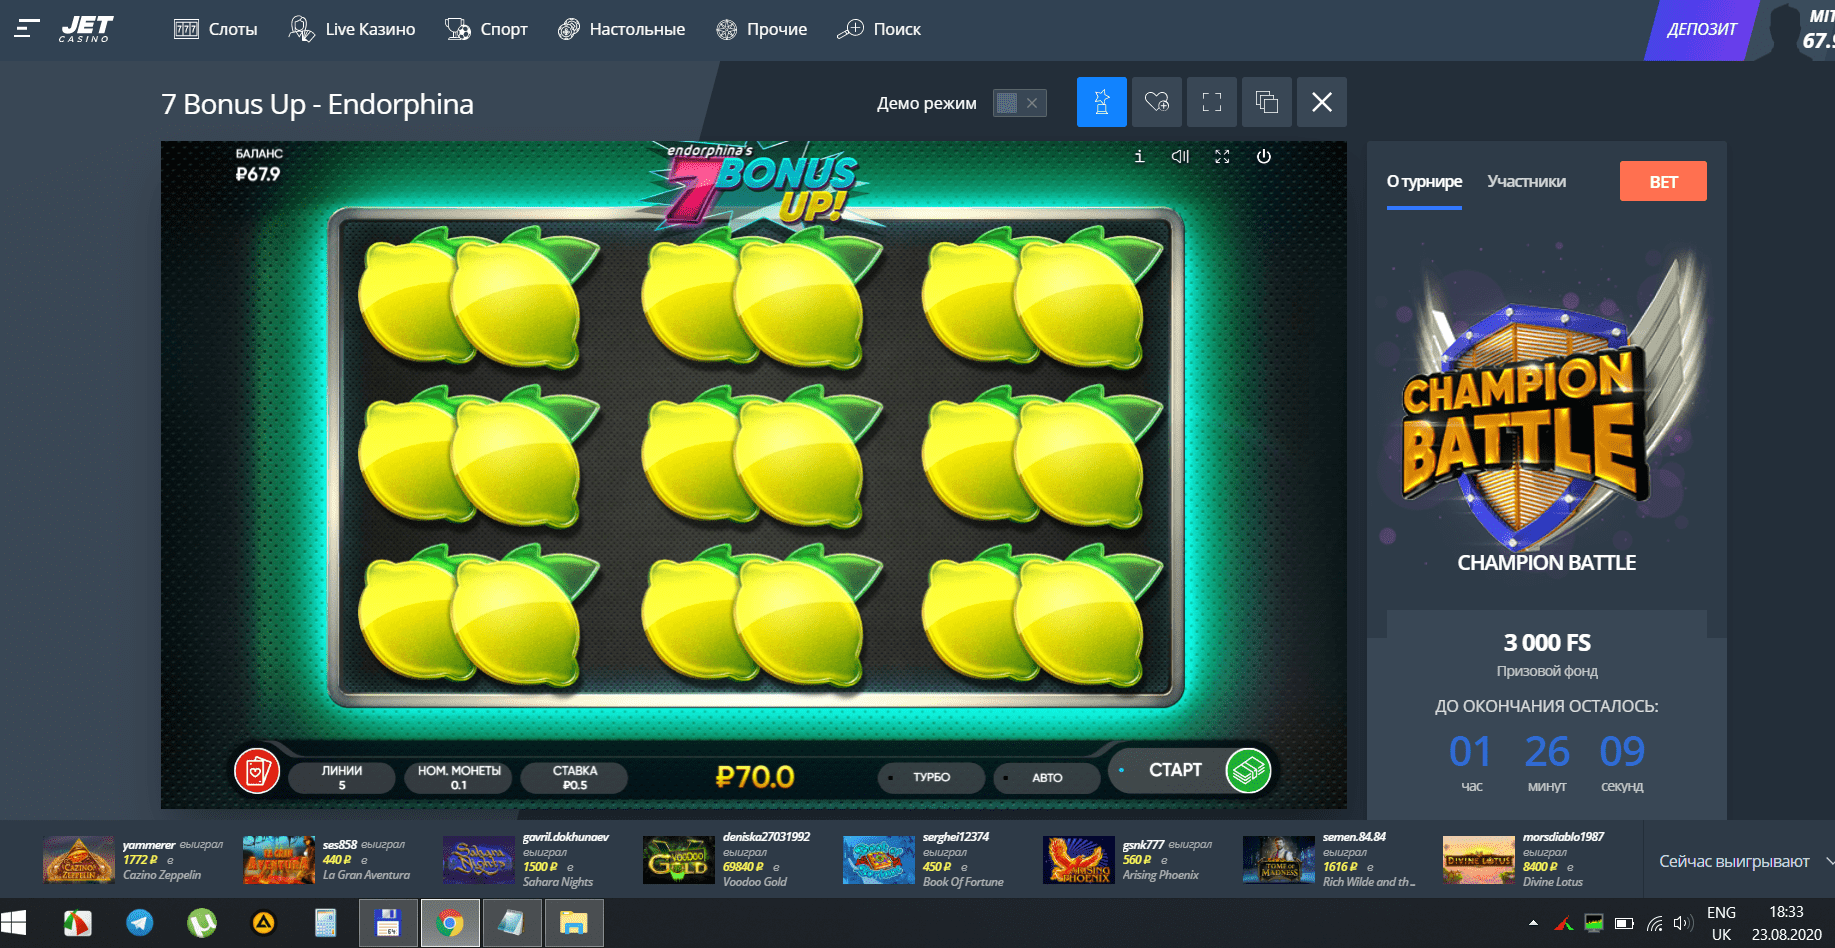The width and height of the screenshot is (1835, 948).
Task: Open the volume control in system tray
Action: point(1683,923)
